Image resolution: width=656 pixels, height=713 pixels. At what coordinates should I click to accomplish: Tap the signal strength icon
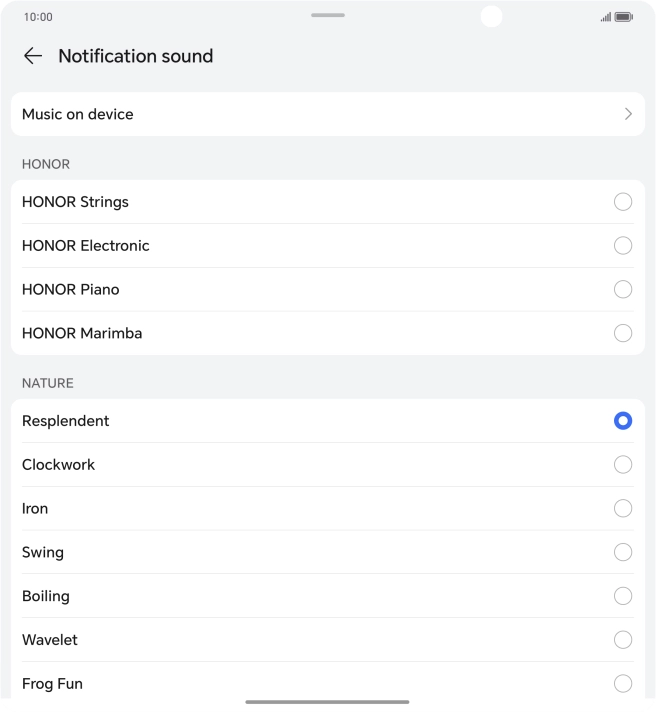pyautogui.click(x=606, y=17)
